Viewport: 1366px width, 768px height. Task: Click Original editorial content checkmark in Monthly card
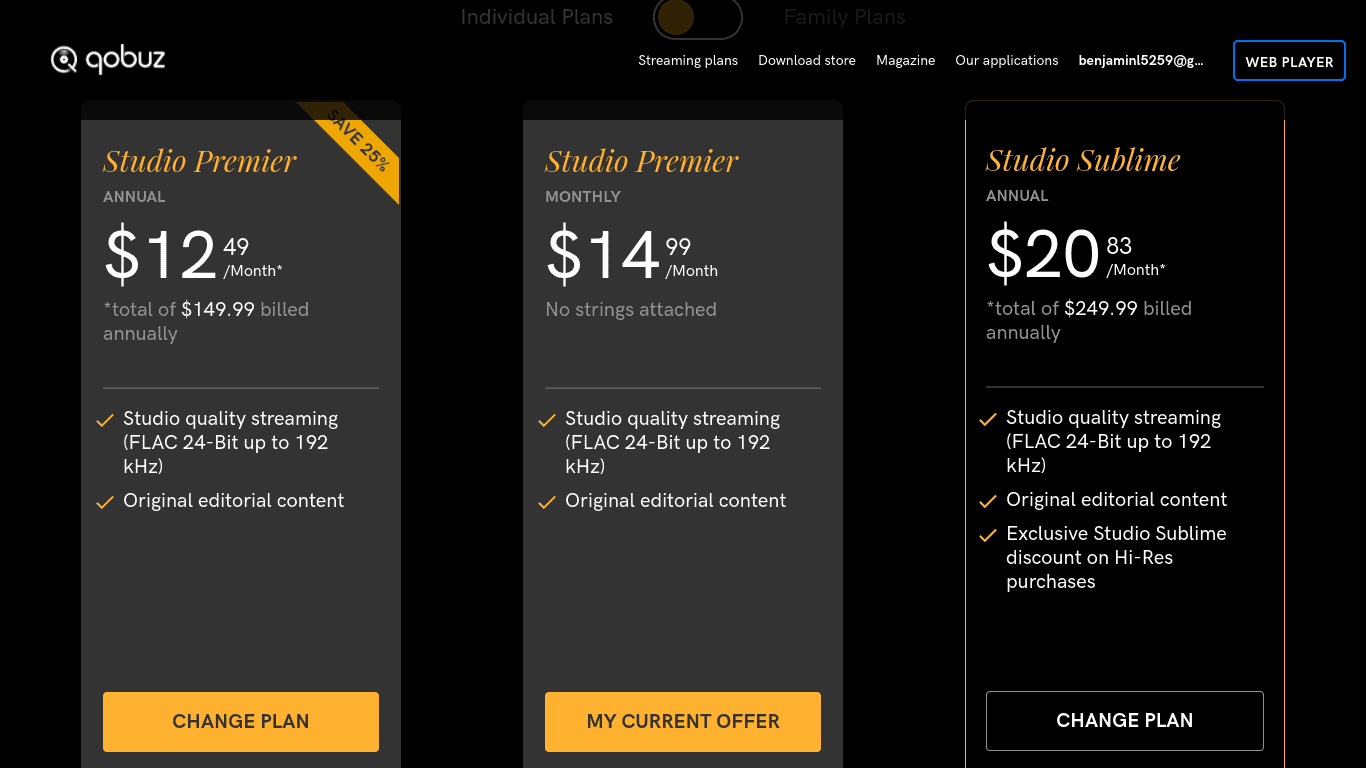click(x=547, y=502)
